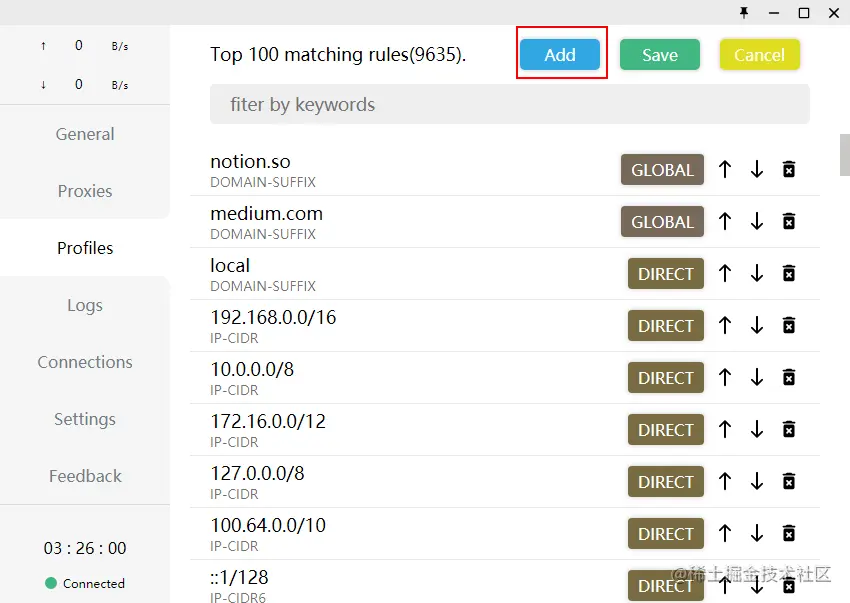View the Logs tab
Viewport: 850px width, 603px height.
85,305
